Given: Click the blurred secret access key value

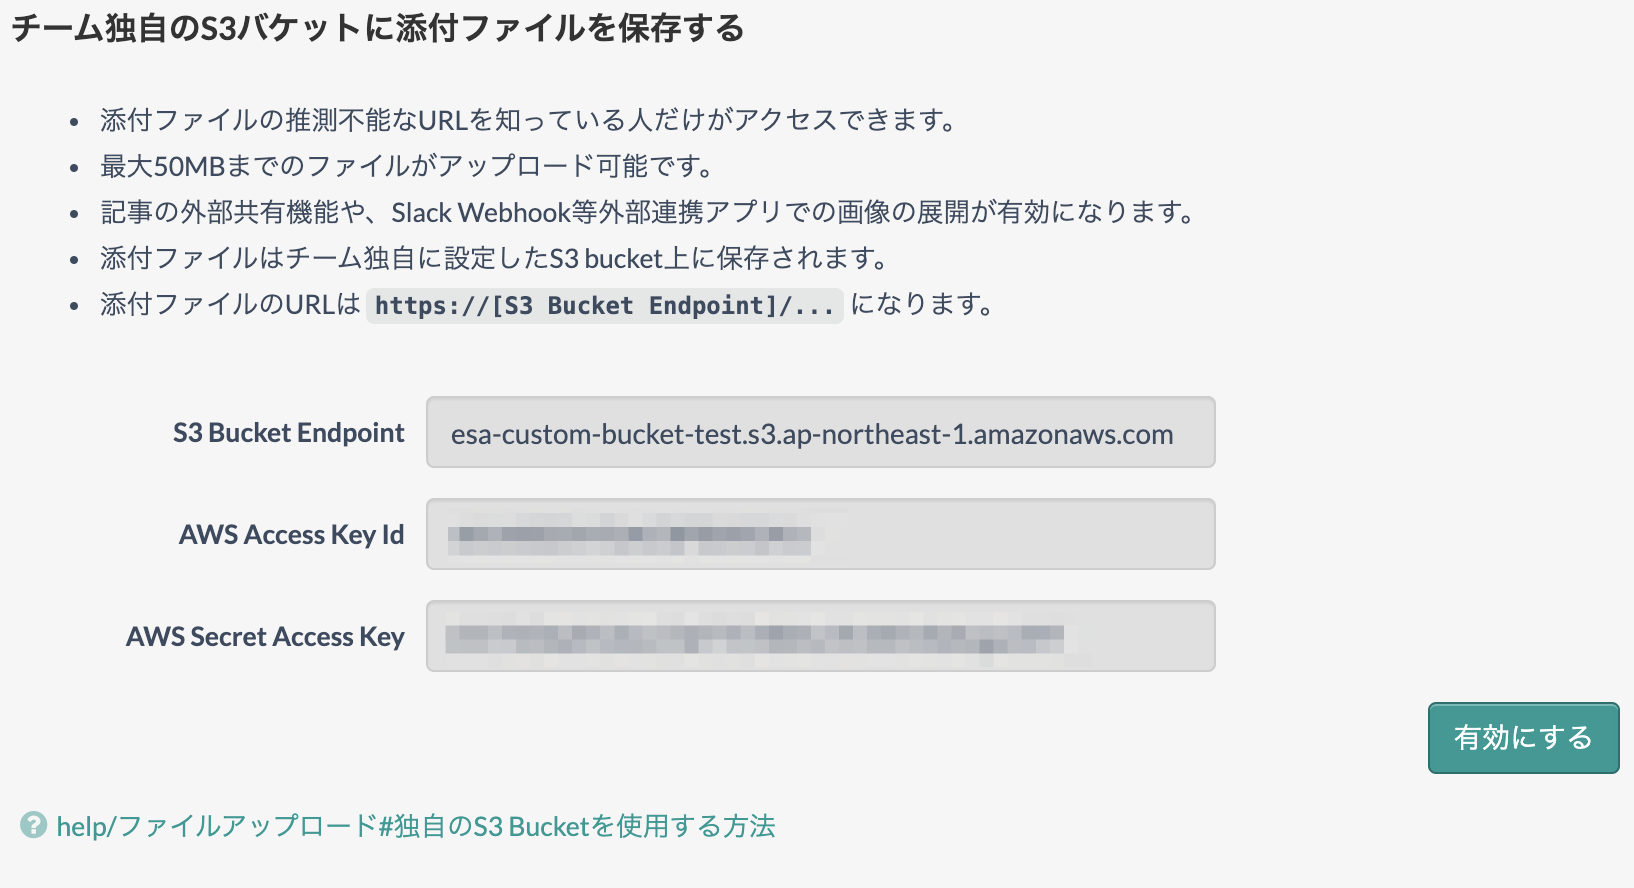Looking at the screenshot, I should click(755, 637).
